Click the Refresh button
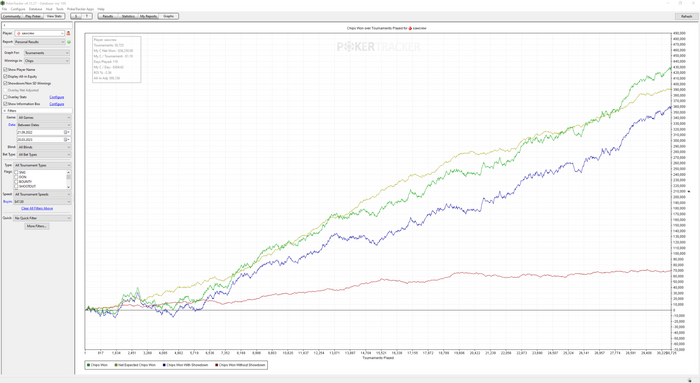The width and height of the screenshot is (700, 383). point(686,17)
